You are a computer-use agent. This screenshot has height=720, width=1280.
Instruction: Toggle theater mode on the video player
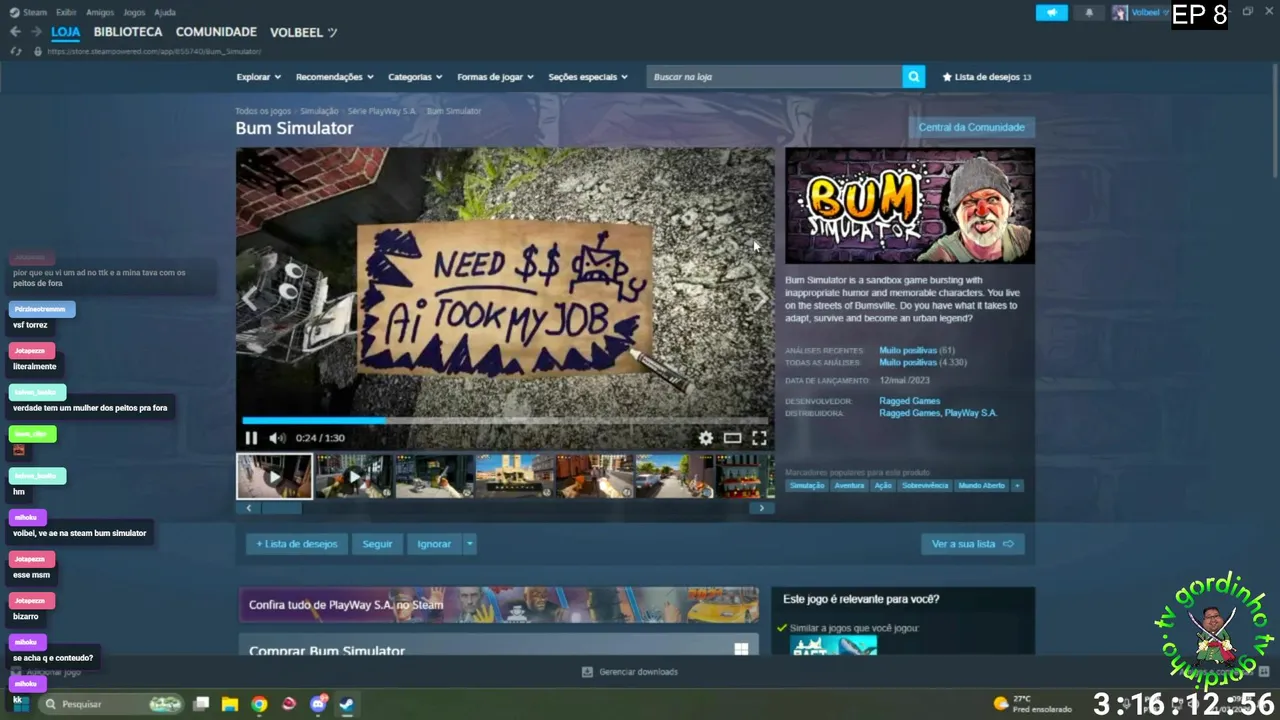pos(732,438)
